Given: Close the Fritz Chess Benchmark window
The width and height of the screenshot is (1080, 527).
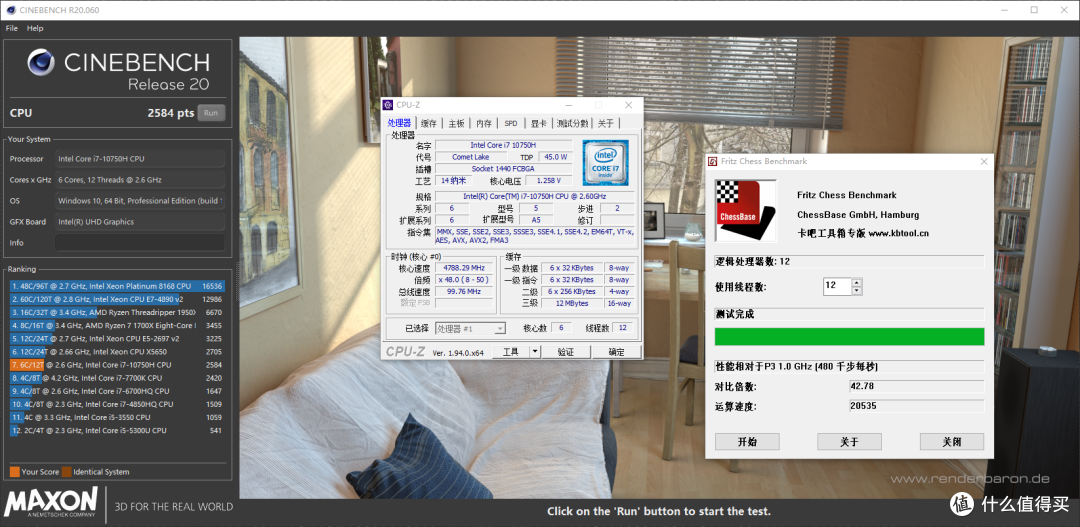Looking at the screenshot, I should (x=984, y=161).
